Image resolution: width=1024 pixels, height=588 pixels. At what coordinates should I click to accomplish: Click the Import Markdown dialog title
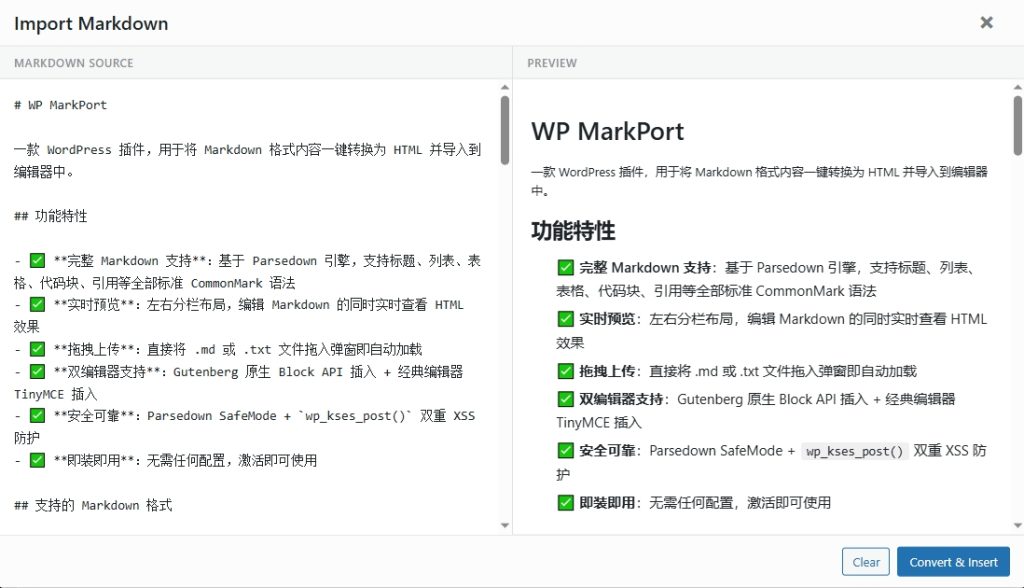point(90,22)
